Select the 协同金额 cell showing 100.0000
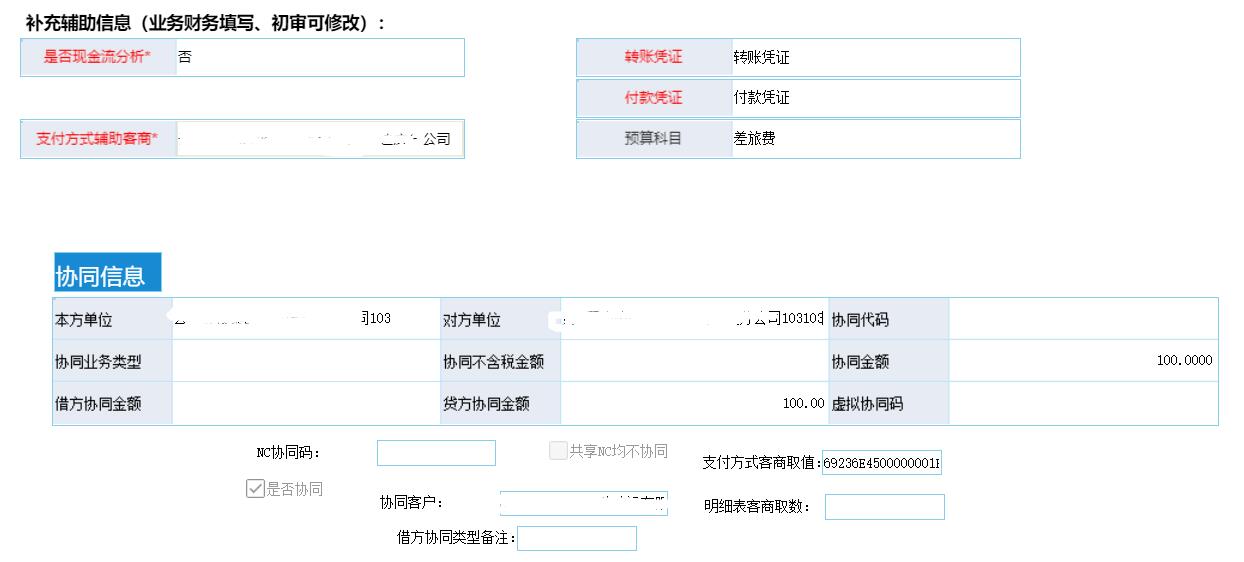1244x562 pixels. tap(1082, 361)
